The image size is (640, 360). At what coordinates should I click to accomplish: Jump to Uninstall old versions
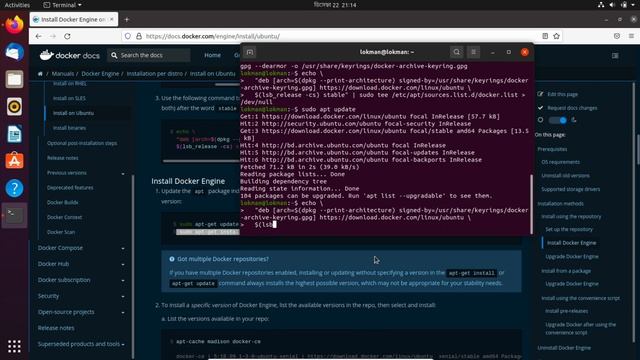[565, 176]
